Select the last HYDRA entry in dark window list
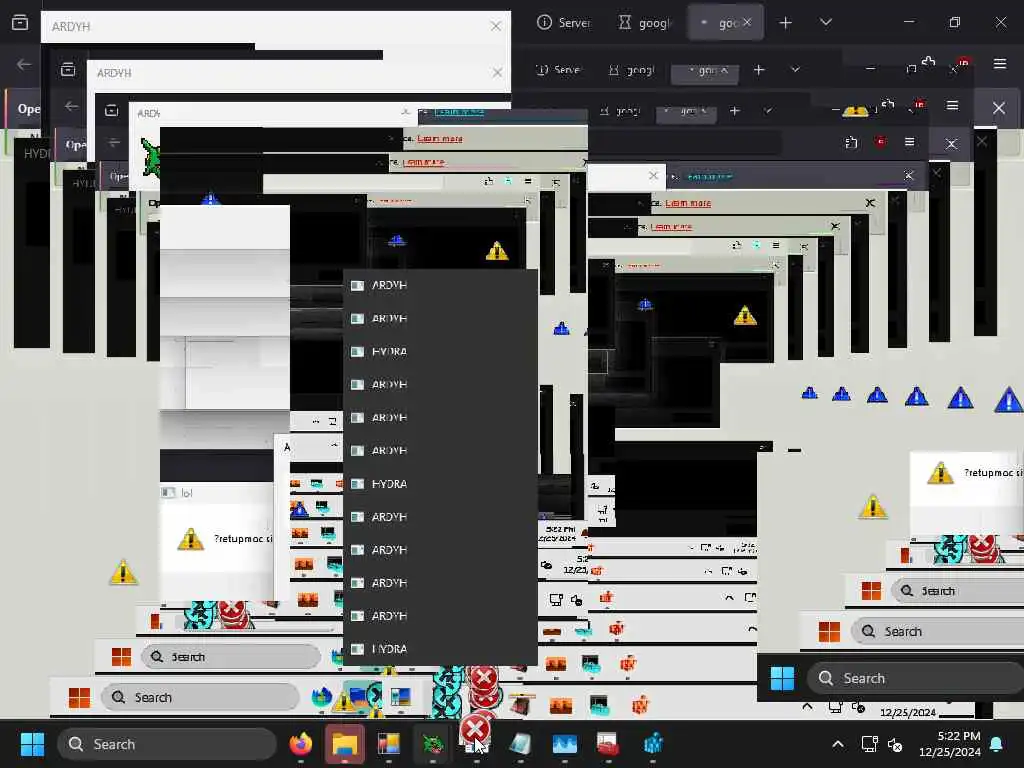This screenshot has height=768, width=1024. [440, 649]
